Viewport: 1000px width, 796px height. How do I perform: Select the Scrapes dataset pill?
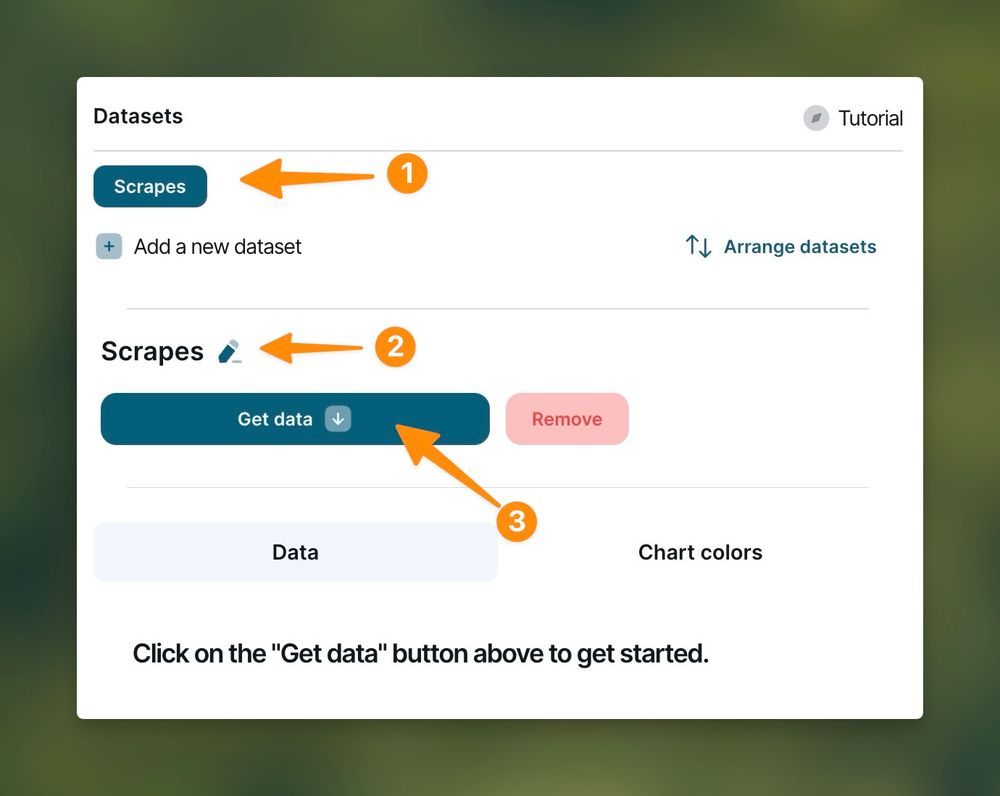(x=150, y=186)
